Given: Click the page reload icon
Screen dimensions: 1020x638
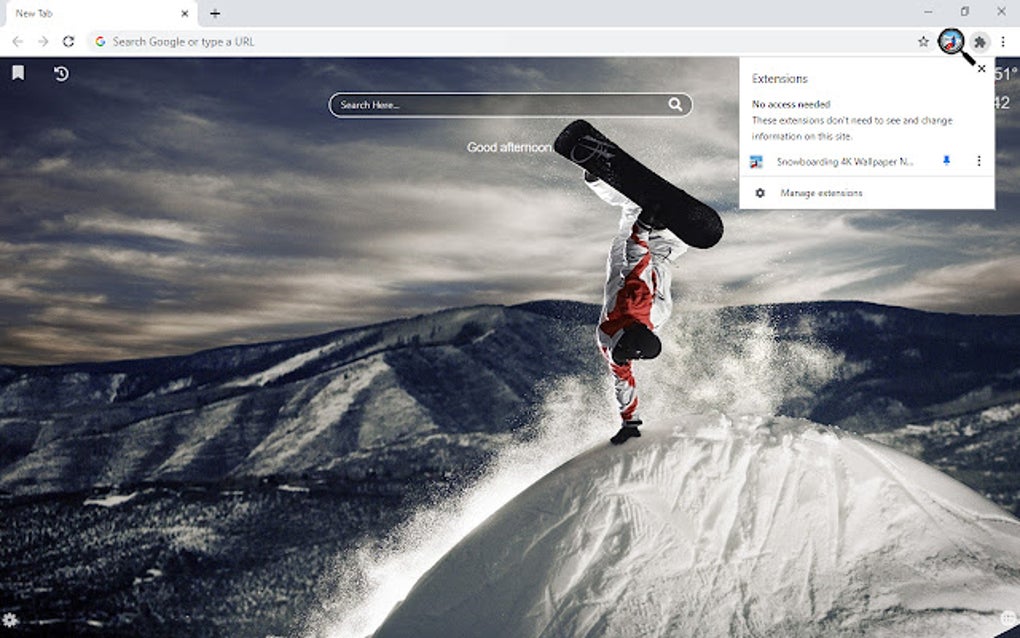Looking at the screenshot, I should (x=67, y=41).
